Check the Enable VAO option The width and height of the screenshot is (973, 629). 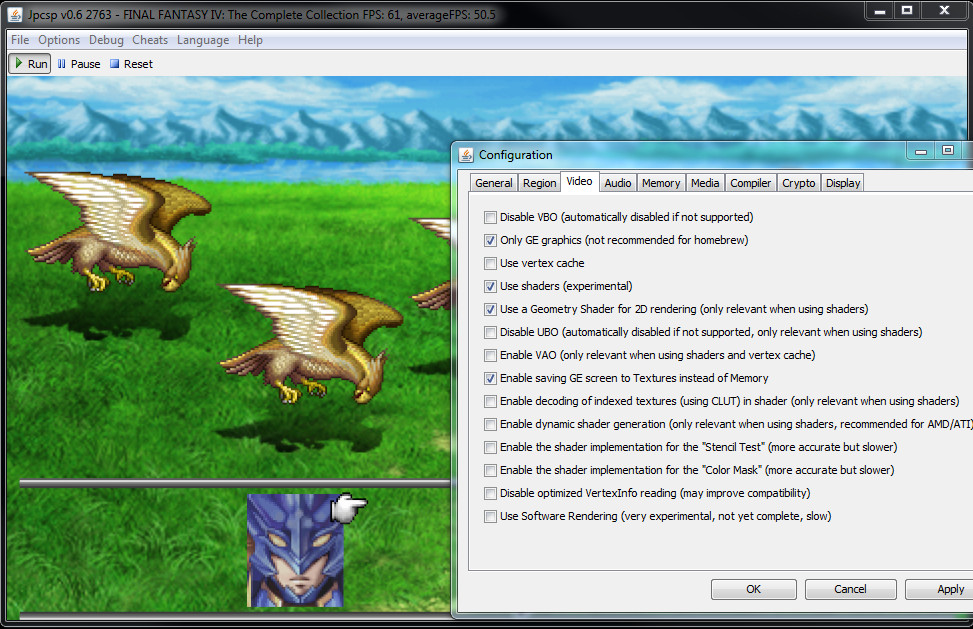[x=490, y=355]
